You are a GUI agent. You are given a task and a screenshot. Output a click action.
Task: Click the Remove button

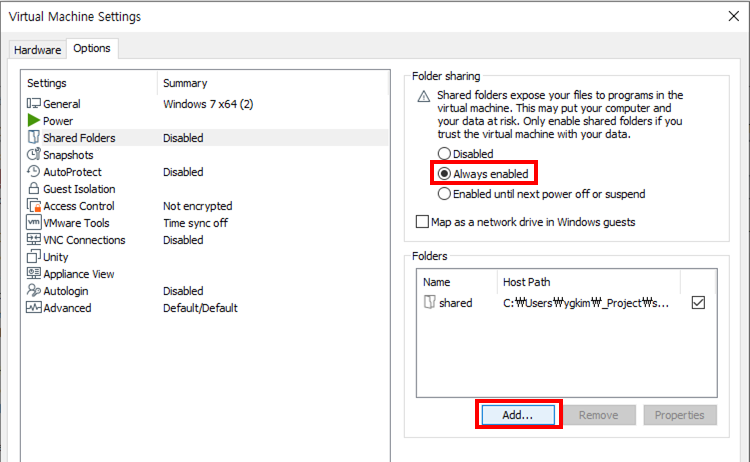coord(598,415)
